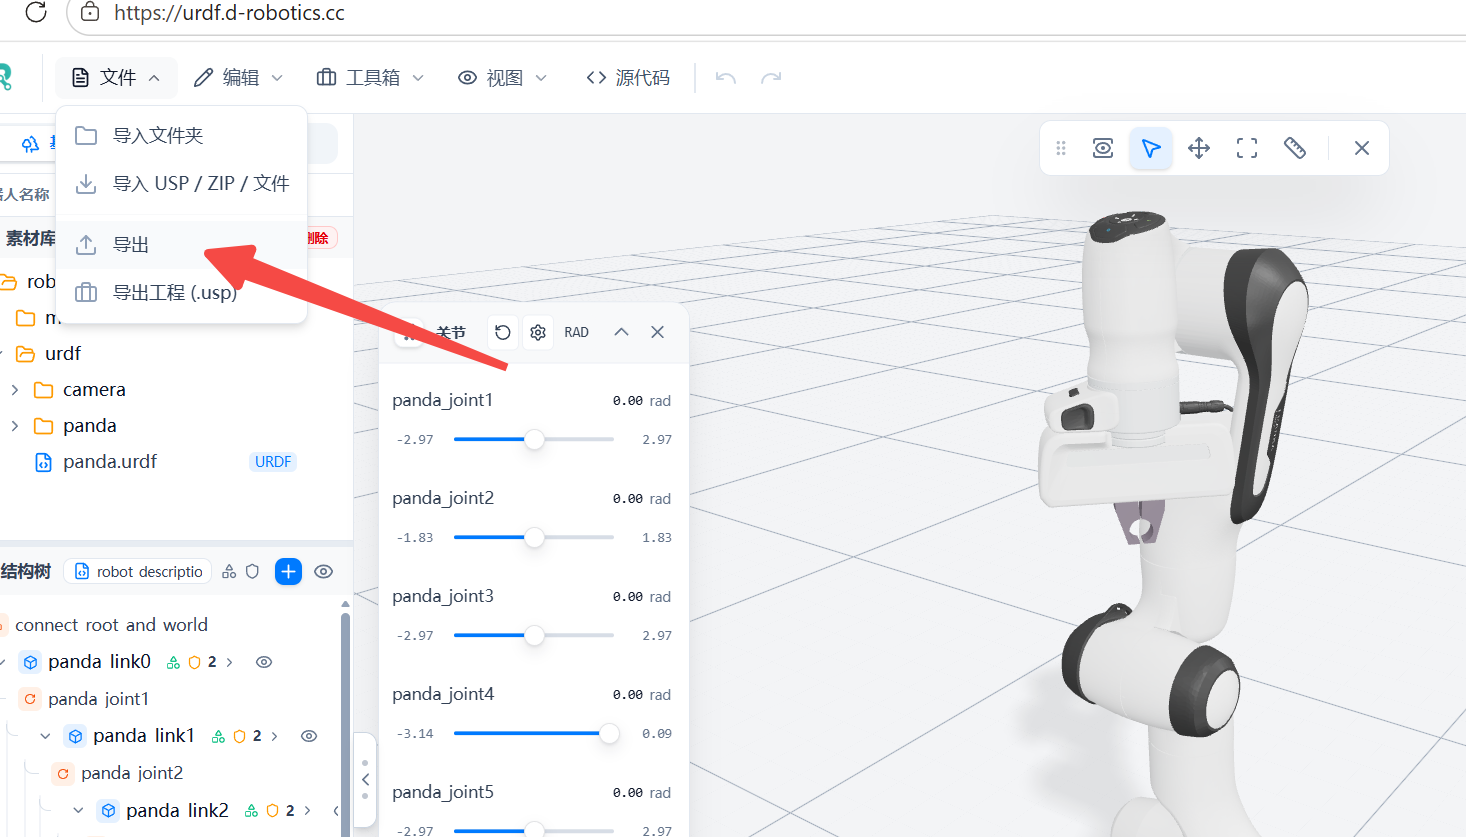Open the urdf folder
The height and width of the screenshot is (837, 1466).
pos(62,353)
